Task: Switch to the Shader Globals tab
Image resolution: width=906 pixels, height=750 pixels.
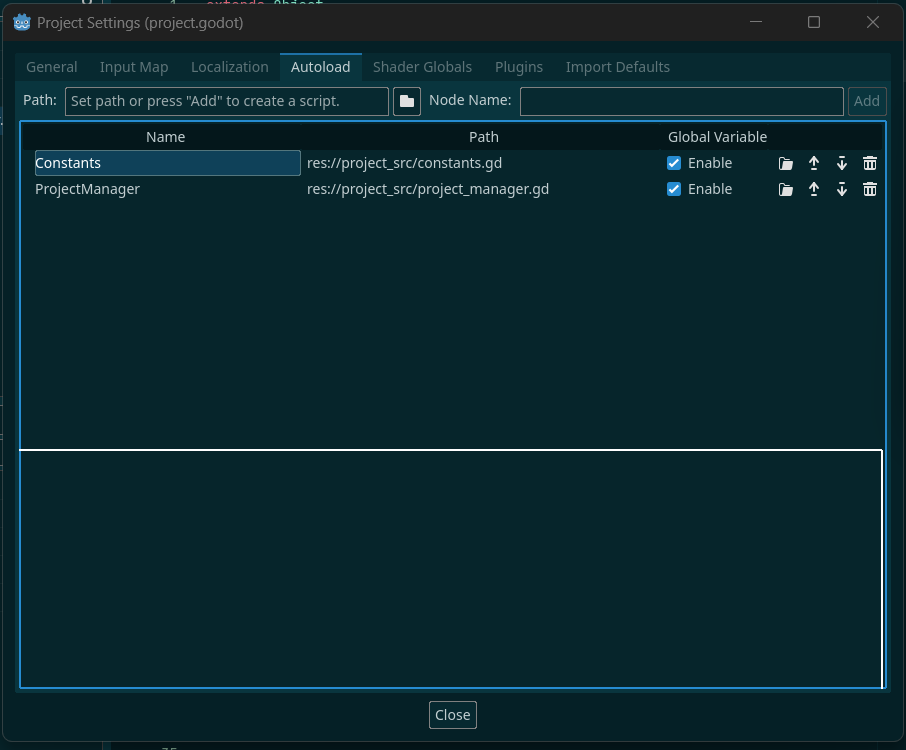Action: tap(422, 66)
